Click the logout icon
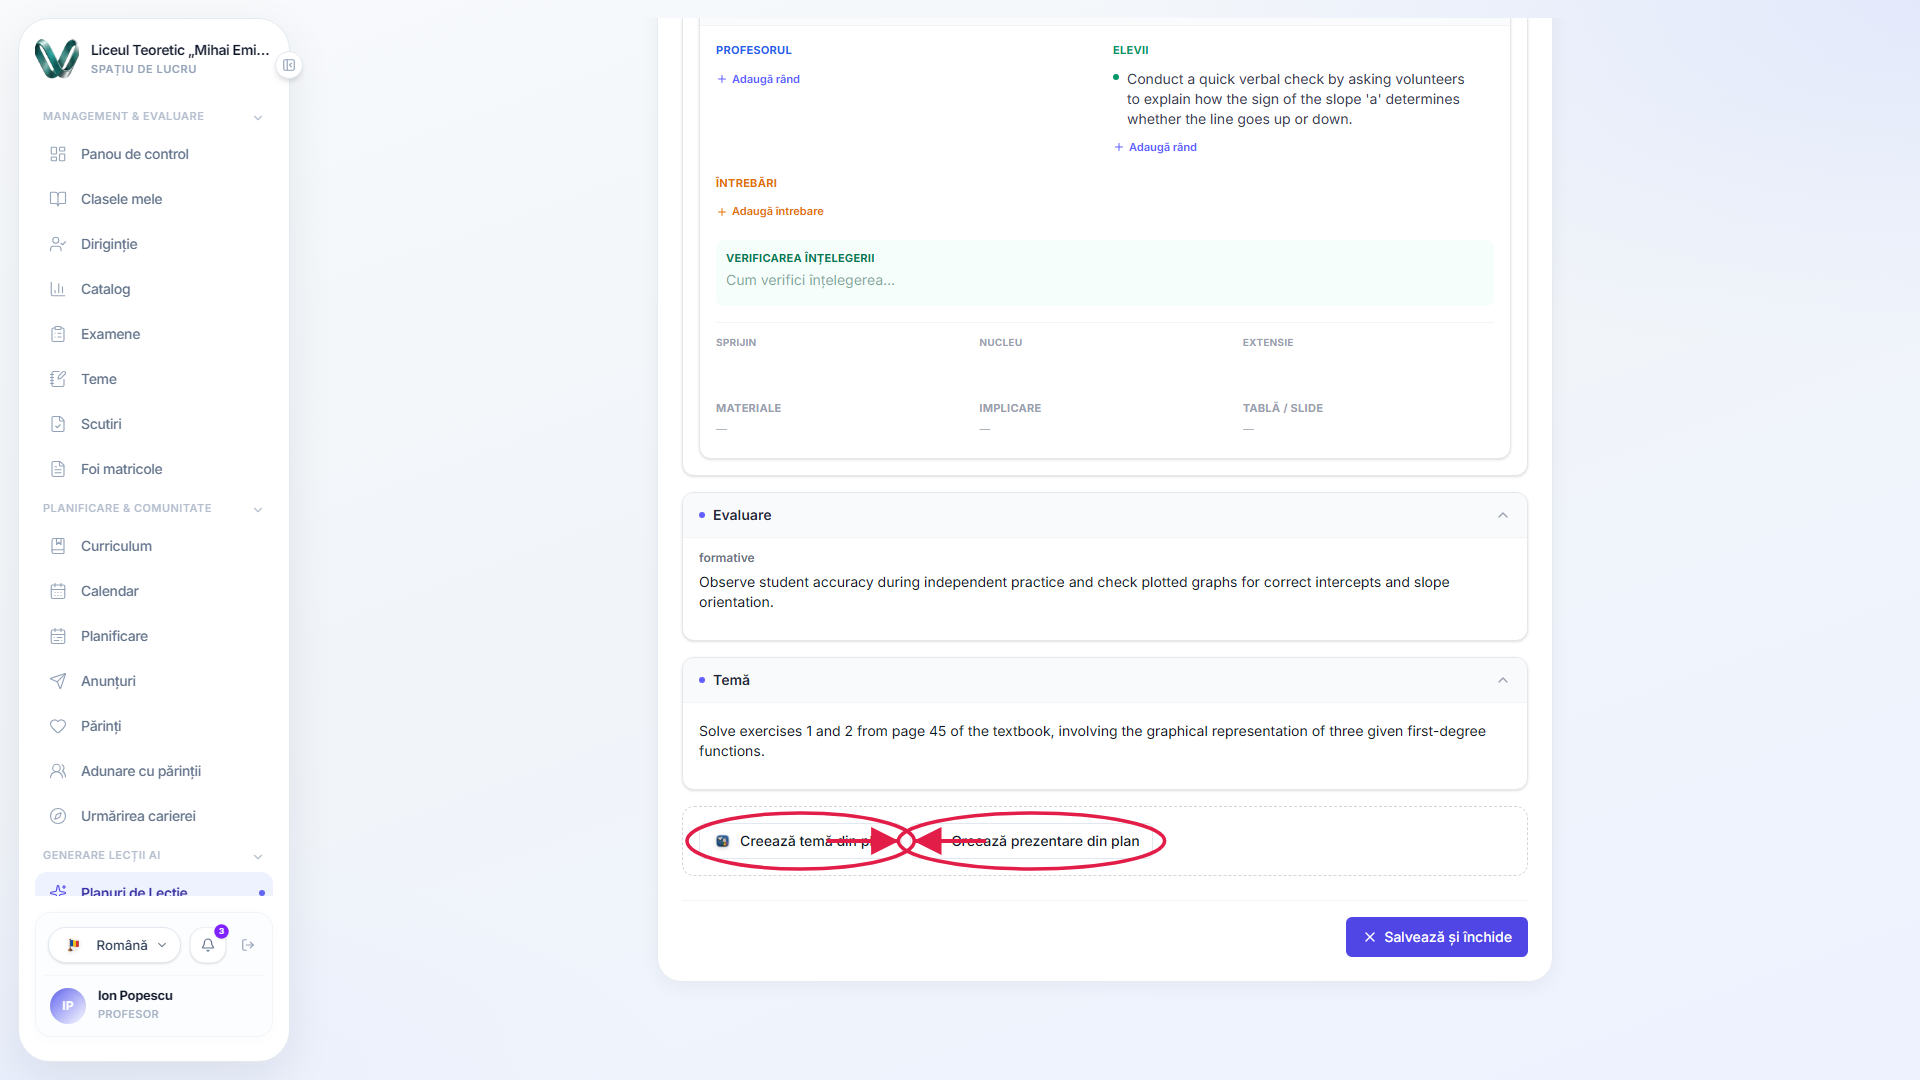The width and height of the screenshot is (1920, 1080). click(248, 945)
